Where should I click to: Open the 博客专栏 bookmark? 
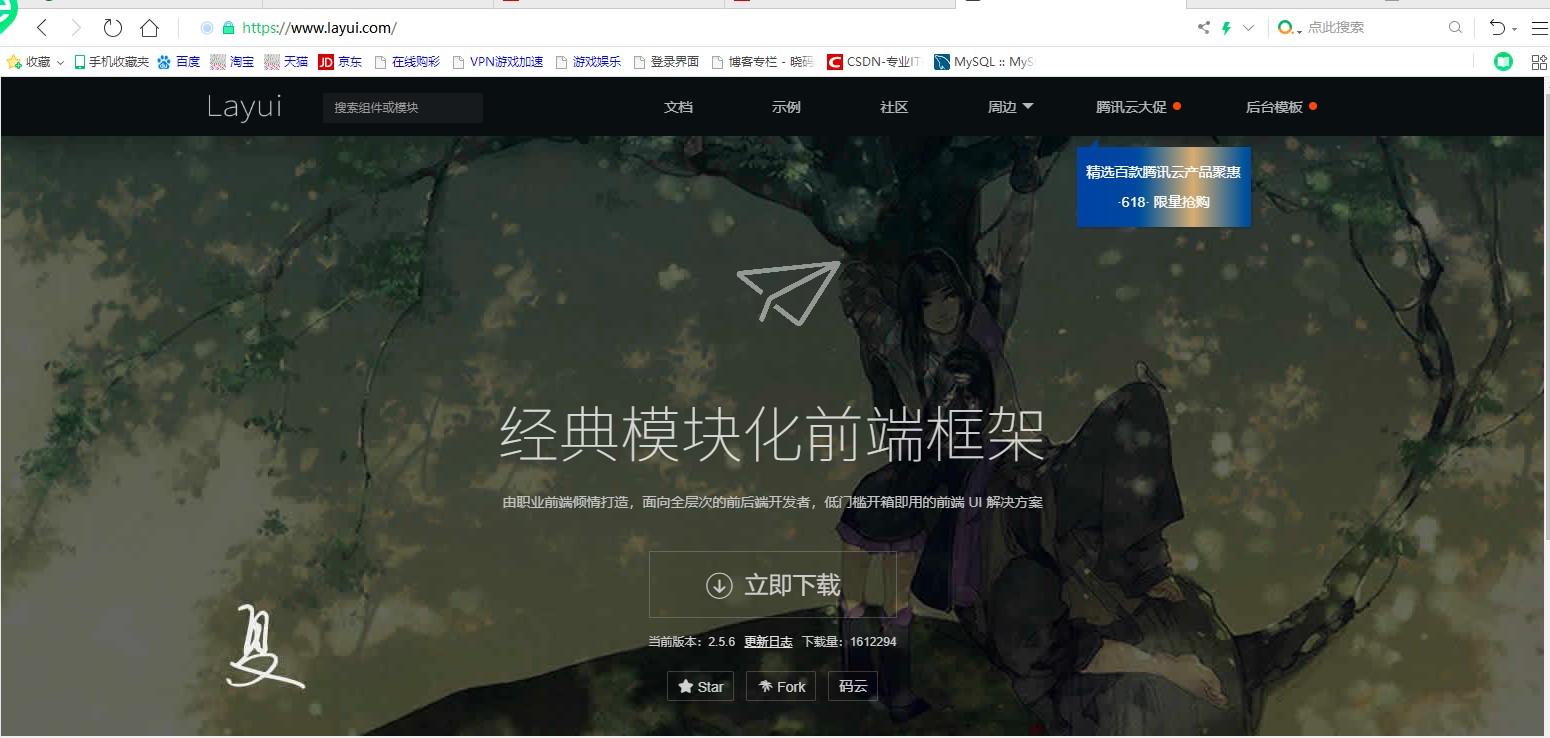click(763, 62)
